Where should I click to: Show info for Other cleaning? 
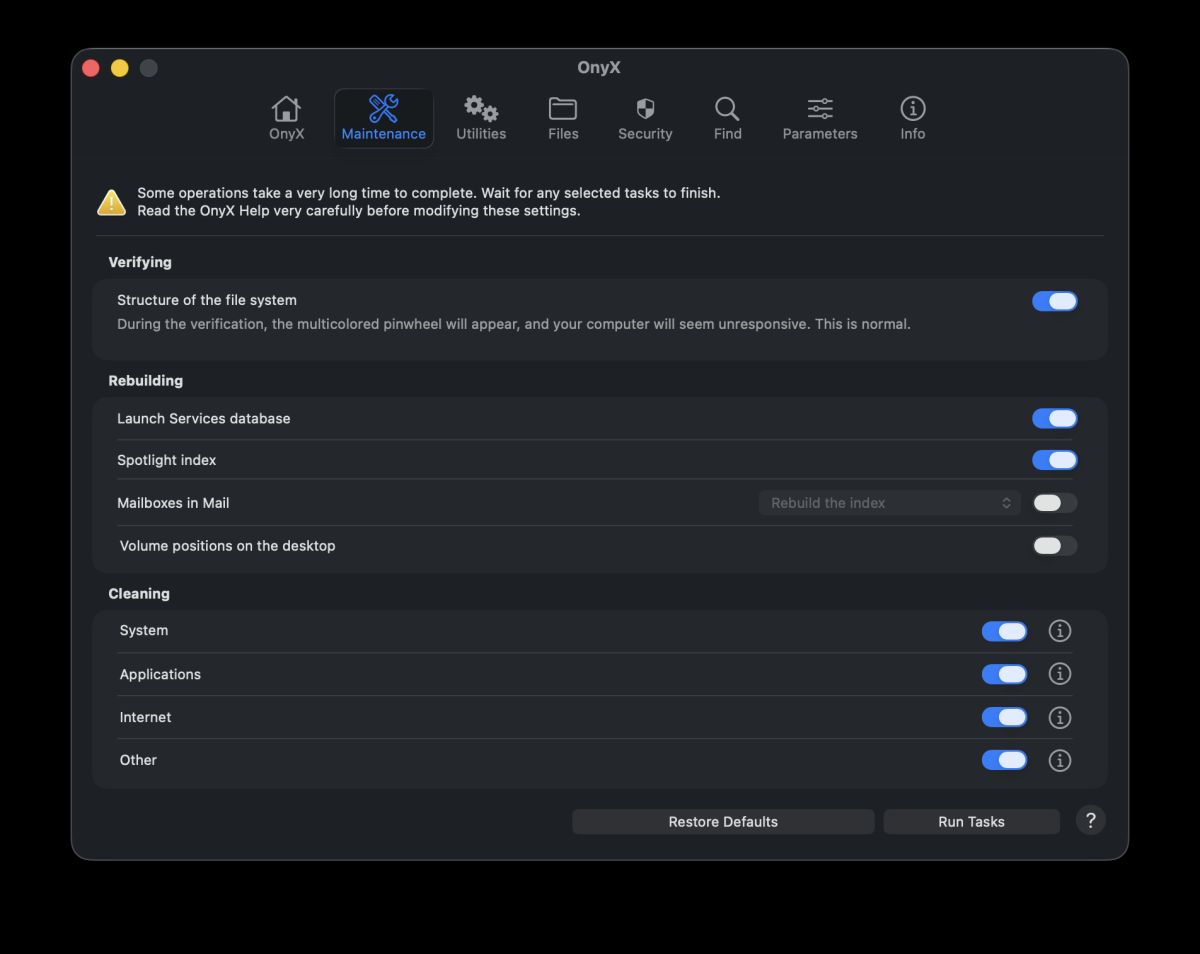coord(1060,760)
